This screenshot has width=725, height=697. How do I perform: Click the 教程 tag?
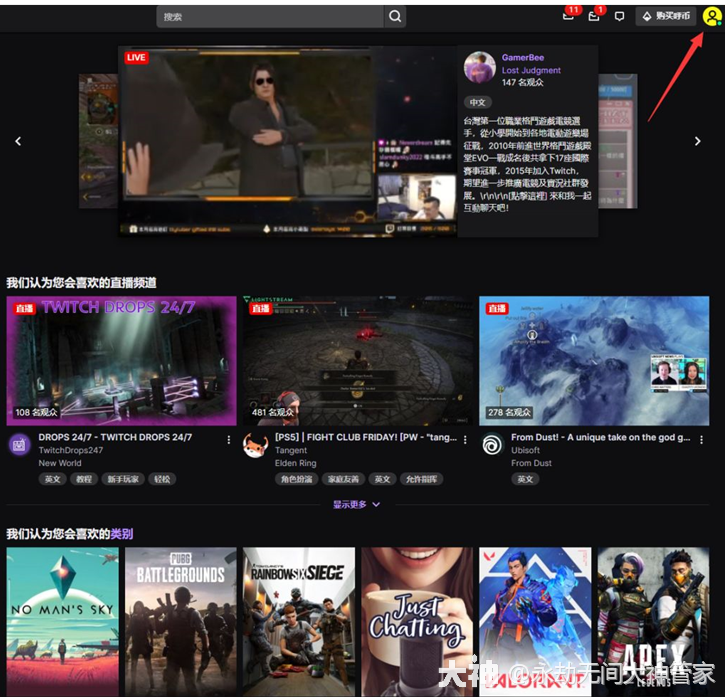click(x=84, y=479)
